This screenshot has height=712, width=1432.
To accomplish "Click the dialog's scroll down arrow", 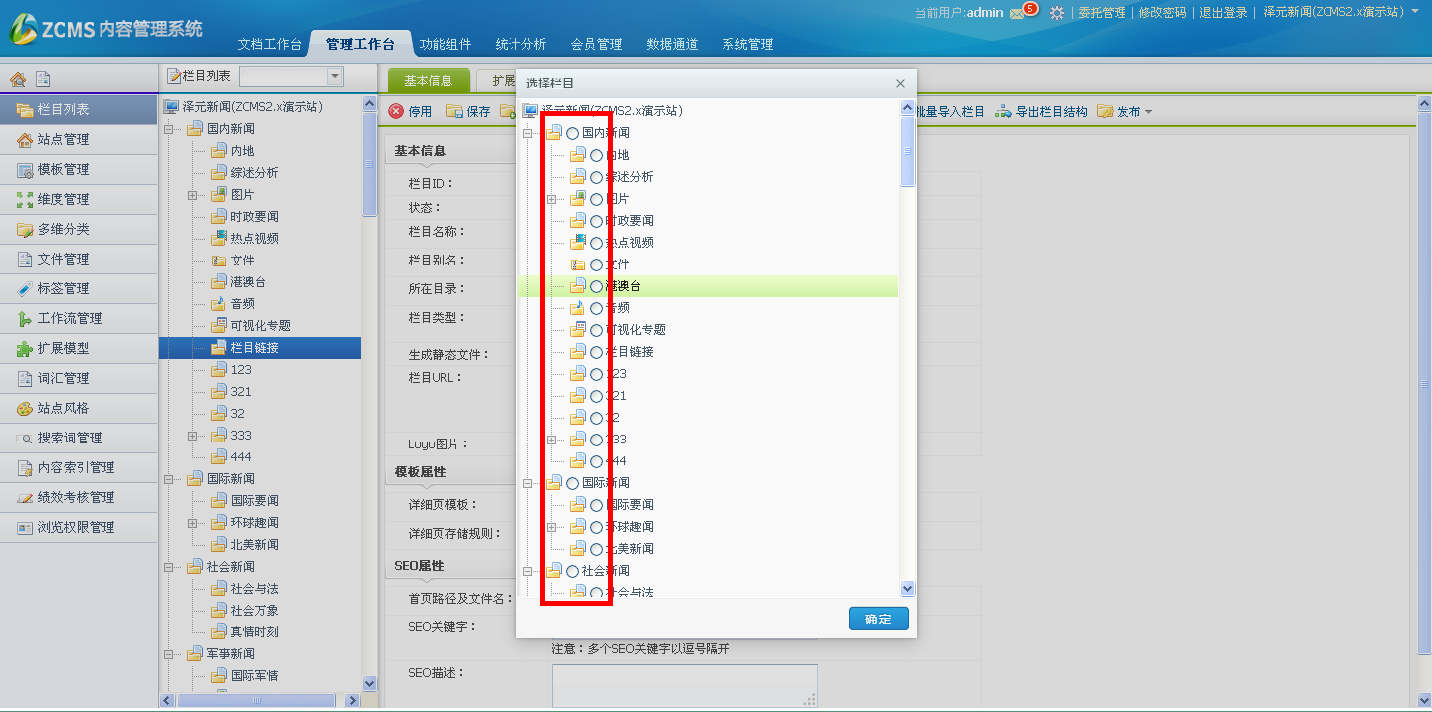I will tap(907, 590).
